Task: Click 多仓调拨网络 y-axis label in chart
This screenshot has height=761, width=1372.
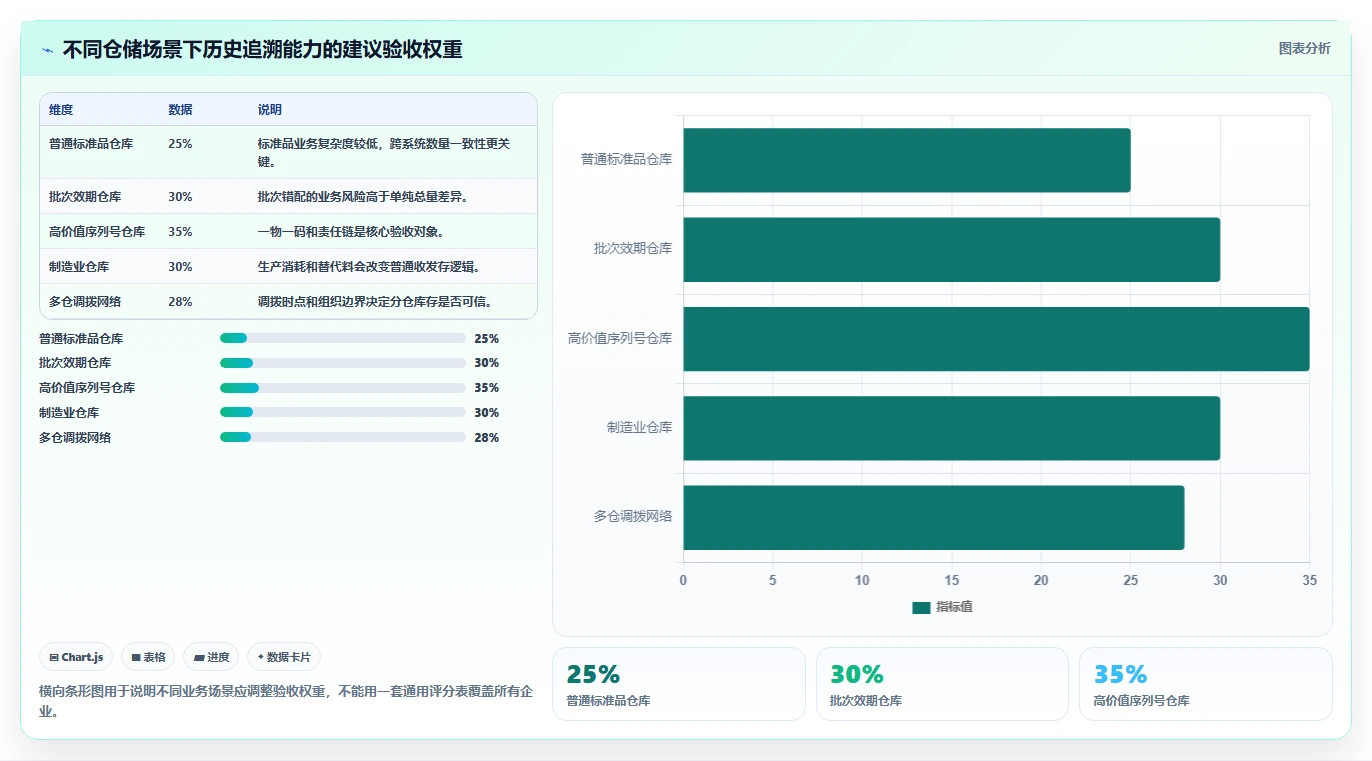Action: tap(633, 517)
